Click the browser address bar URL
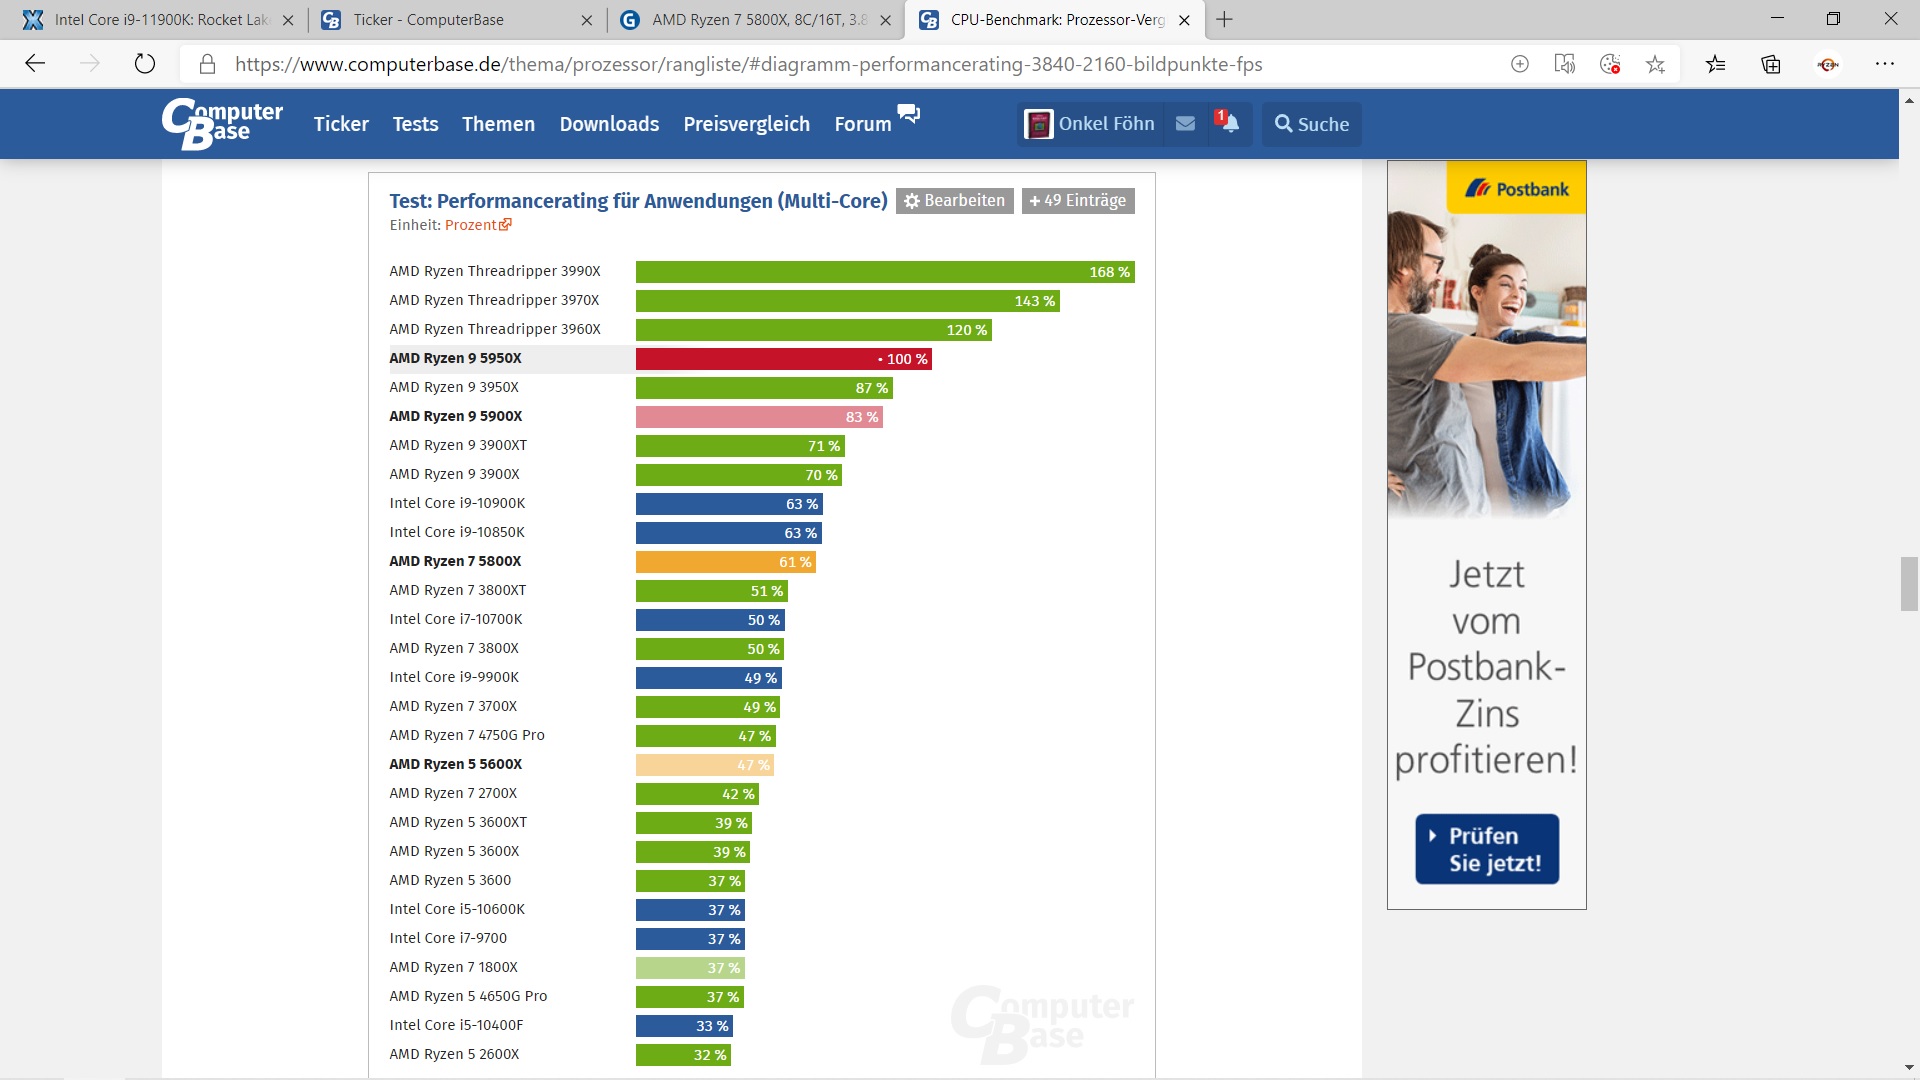This screenshot has height=1080, width=1920. (748, 65)
